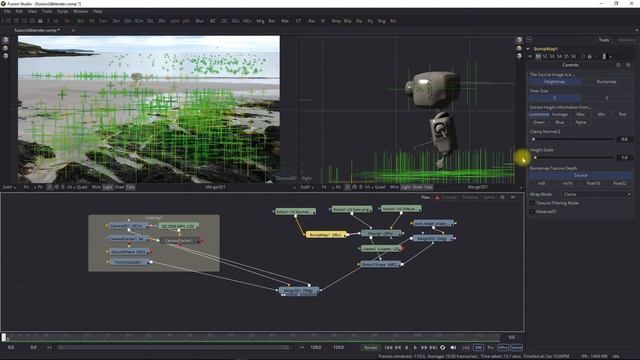Add Color Curves CCv tool
This screenshot has height=360, width=640.
[236, 21]
